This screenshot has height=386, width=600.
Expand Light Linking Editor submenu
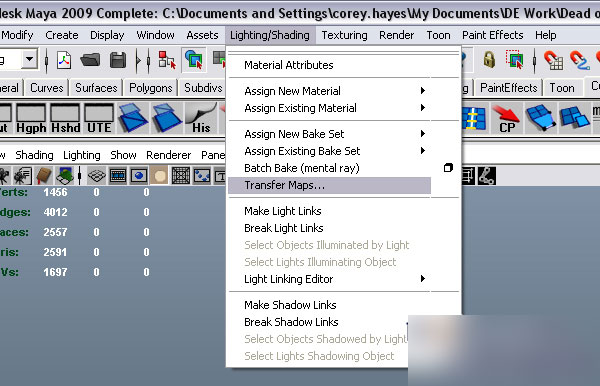pyautogui.click(x=329, y=279)
